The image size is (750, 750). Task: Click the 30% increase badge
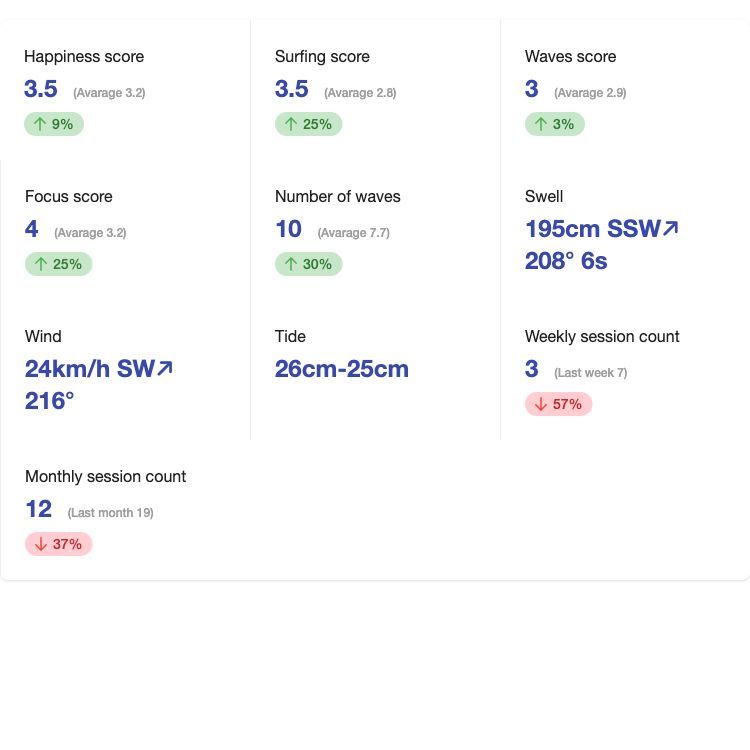coord(309,264)
